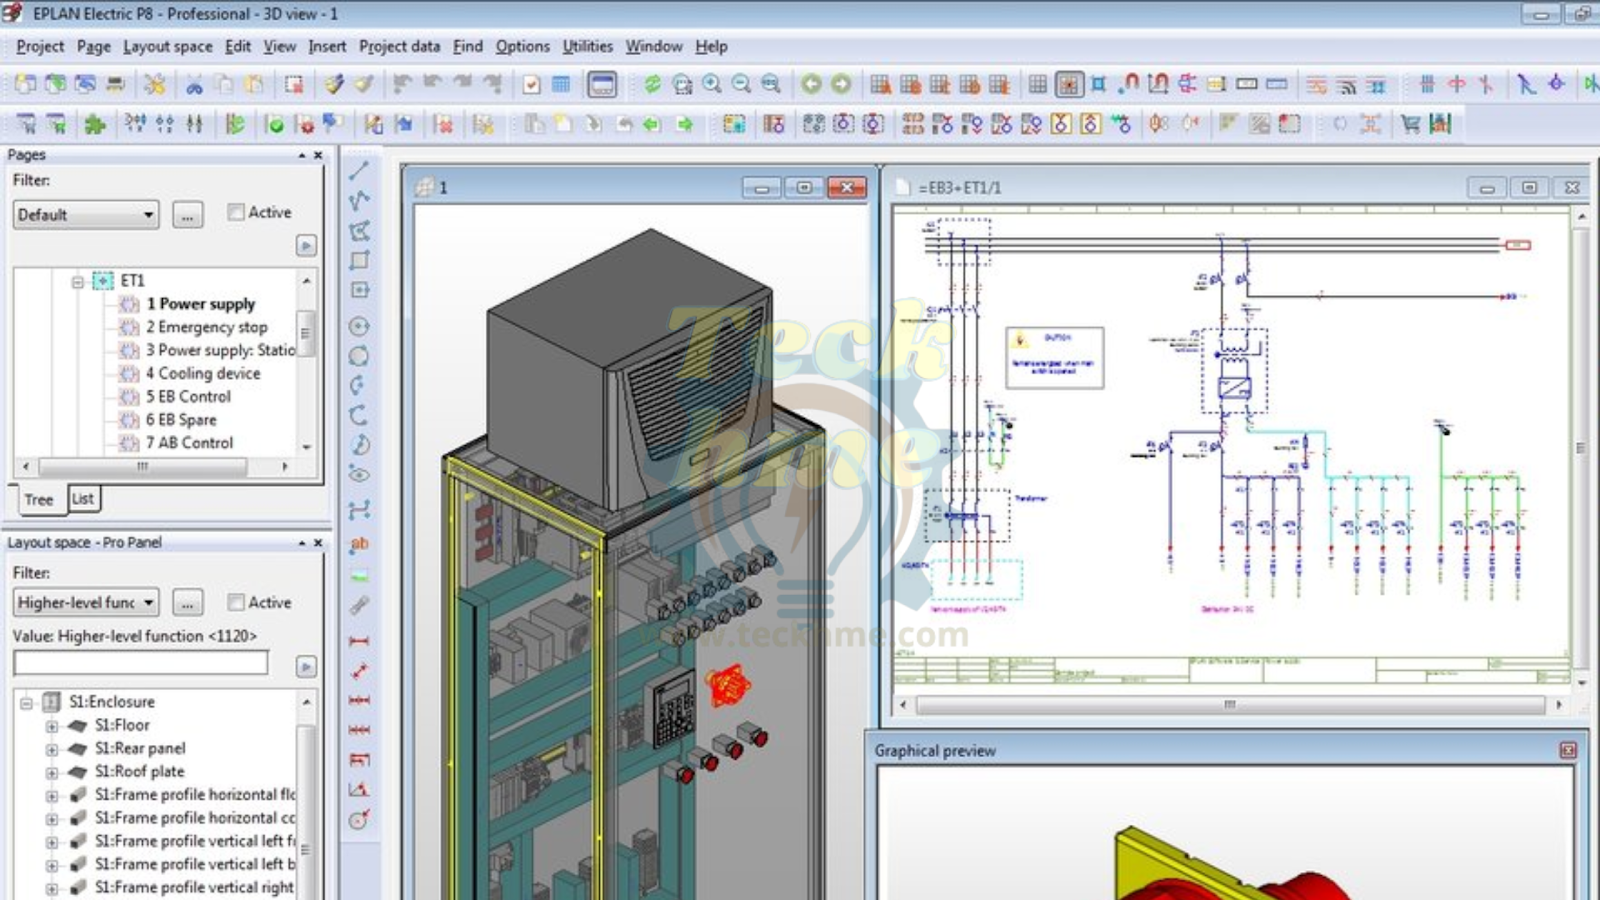The height and width of the screenshot is (900, 1600).
Task: Expand the S1:Rear panel node
Action: pyautogui.click(x=52, y=749)
